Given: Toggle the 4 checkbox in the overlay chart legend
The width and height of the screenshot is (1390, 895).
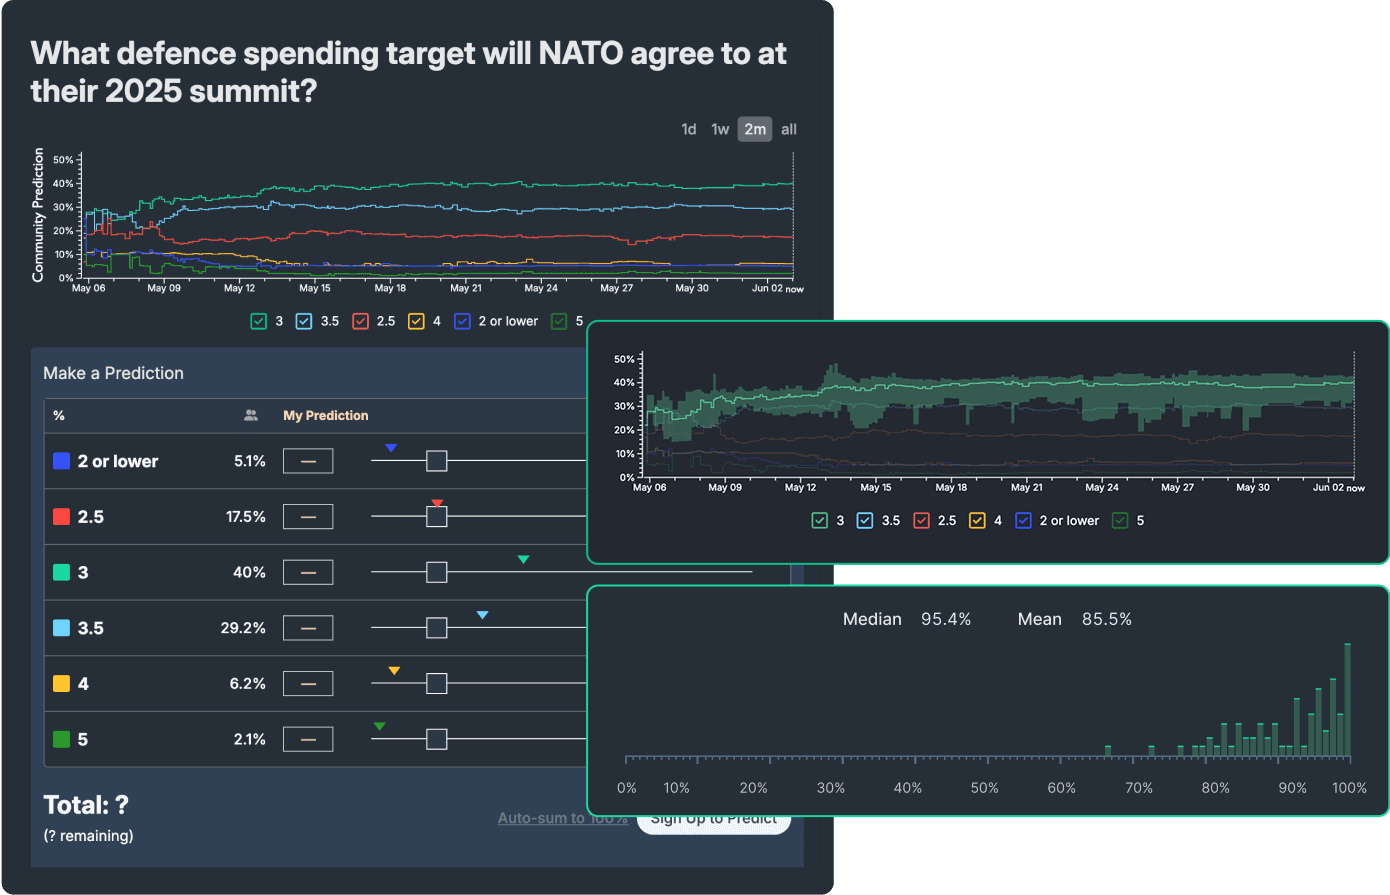Looking at the screenshot, I should click(977, 520).
